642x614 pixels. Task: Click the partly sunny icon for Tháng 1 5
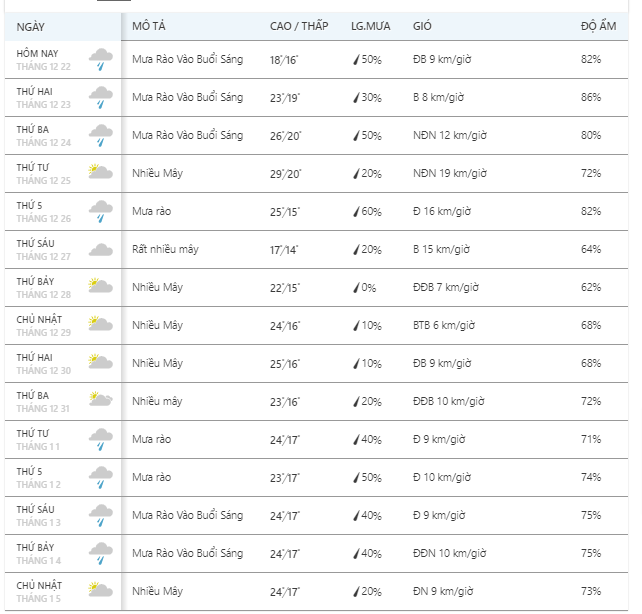click(x=100, y=589)
